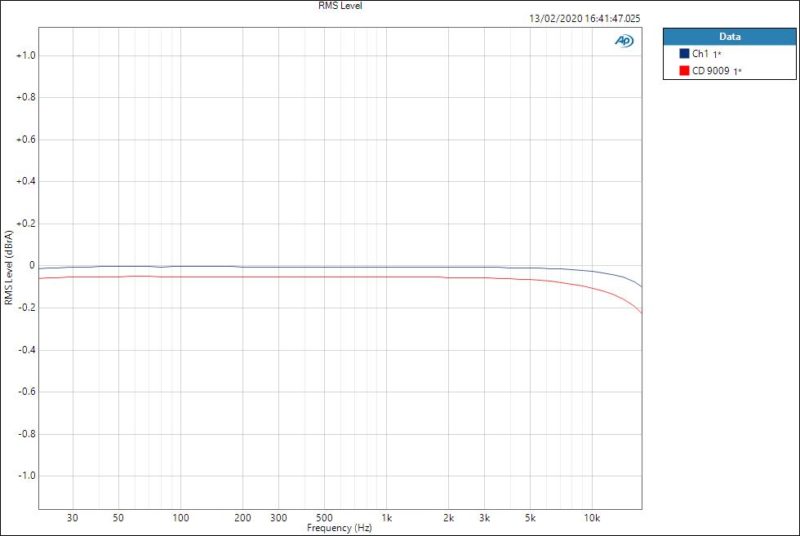Image resolution: width=800 pixels, height=536 pixels.
Task: Click the 30 tick label on frequency axis
Action: click(x=72, y=518)
